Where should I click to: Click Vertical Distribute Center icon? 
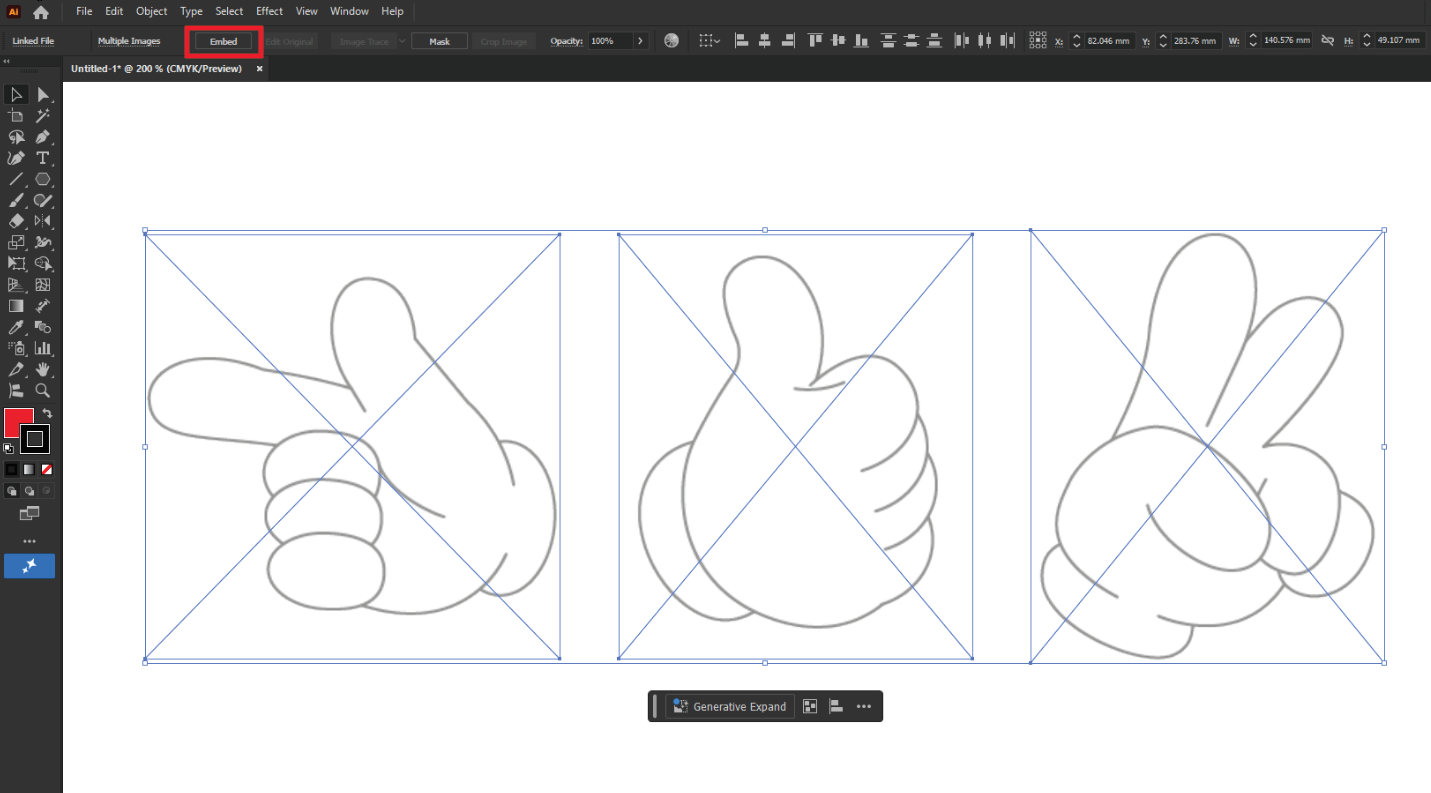click(911, 41)
